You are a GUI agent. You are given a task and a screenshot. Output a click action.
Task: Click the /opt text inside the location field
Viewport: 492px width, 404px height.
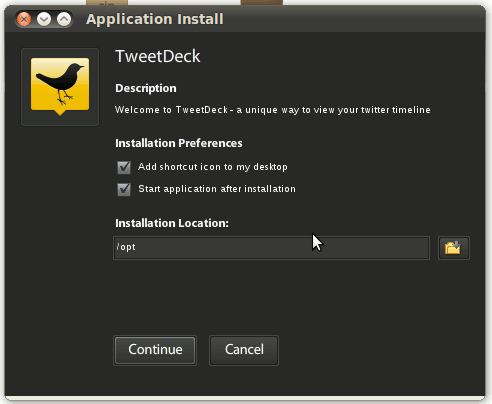(x=126, y=247)
